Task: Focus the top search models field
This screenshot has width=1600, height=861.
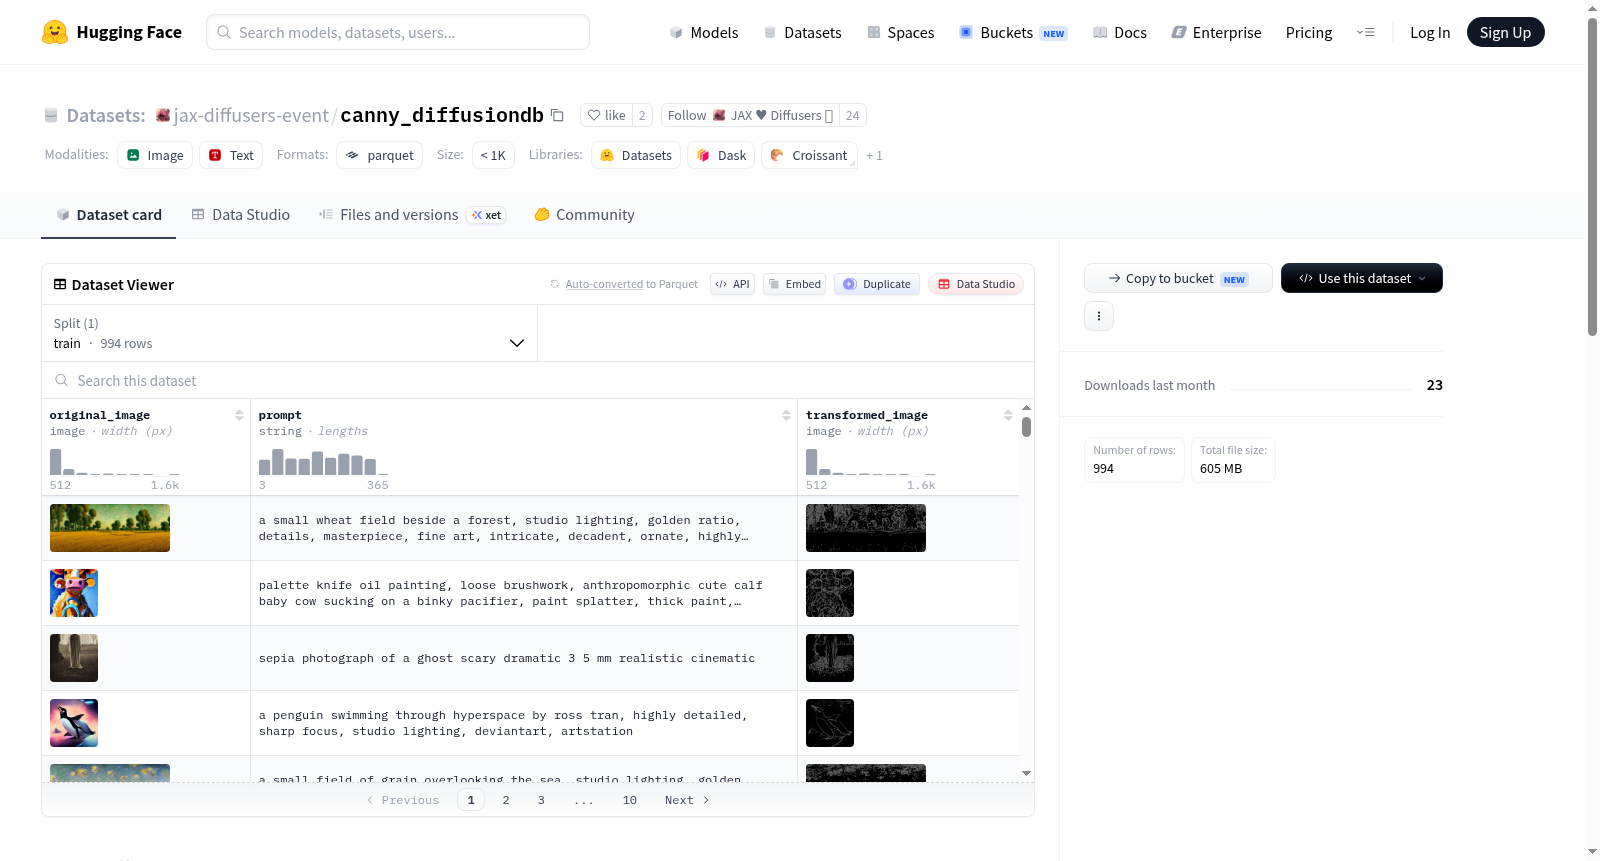Action: pos(398,32)
